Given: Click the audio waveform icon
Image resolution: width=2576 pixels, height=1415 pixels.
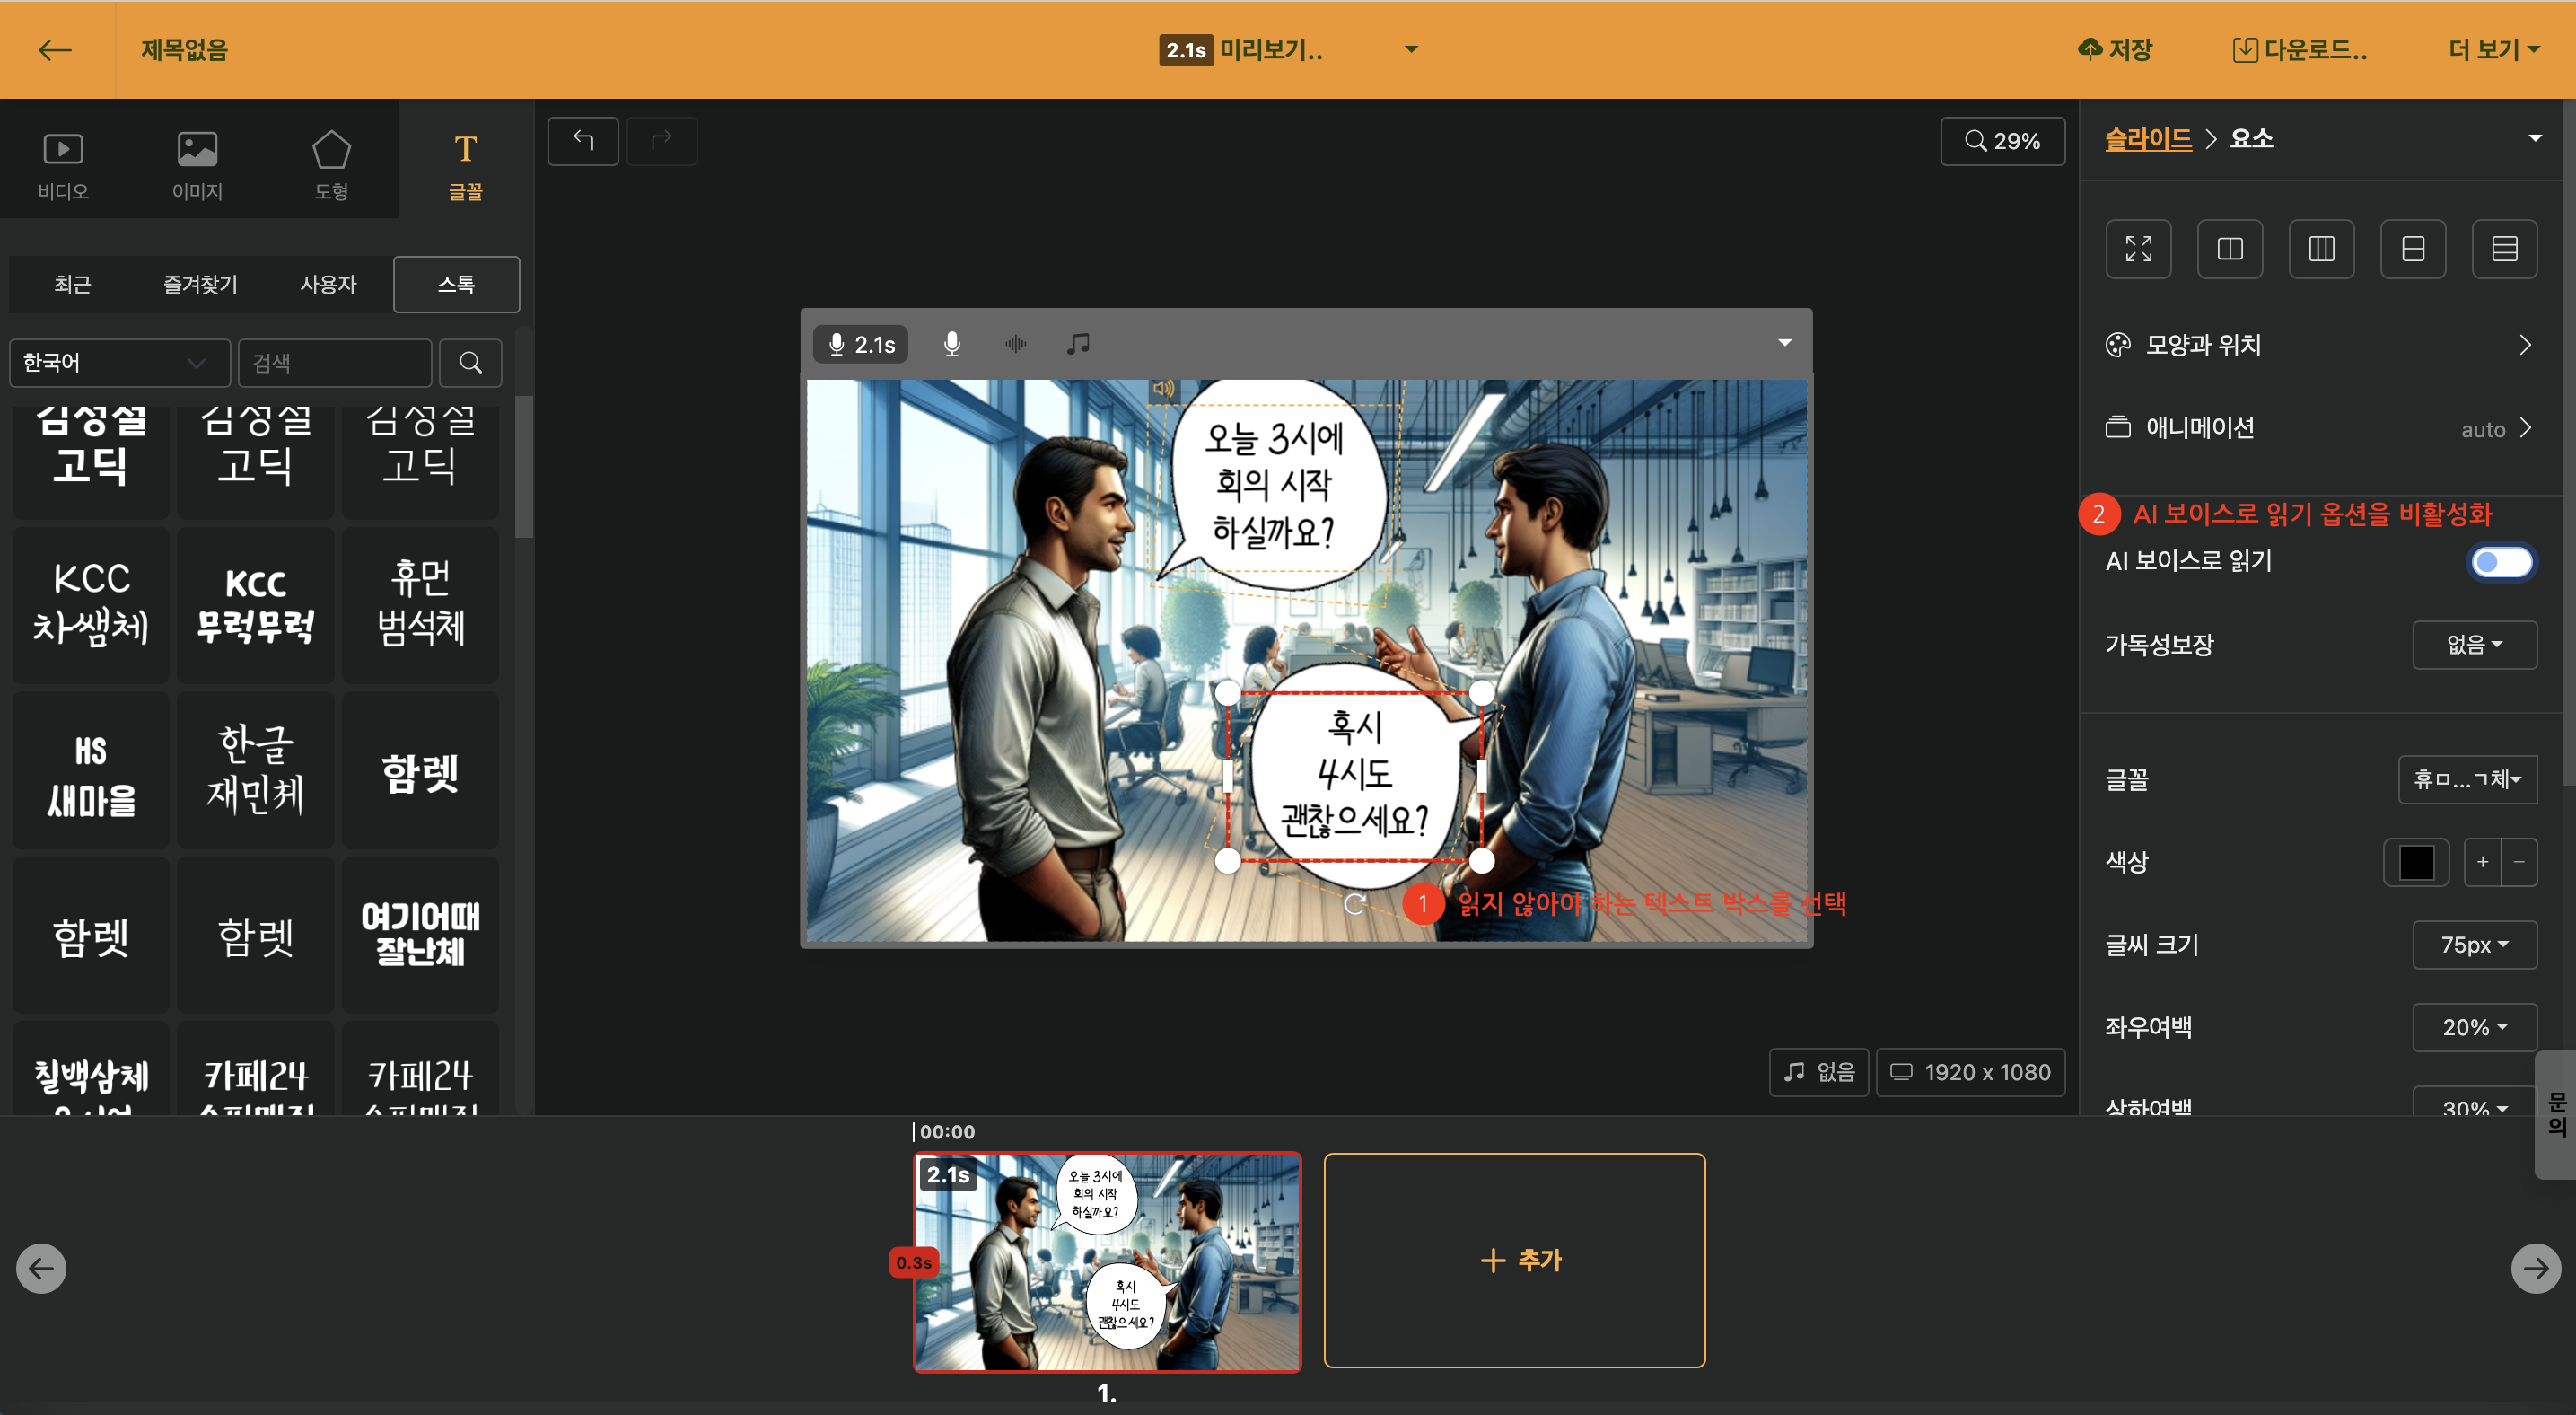Looking at the screenshot, I should click(1015, 344).
